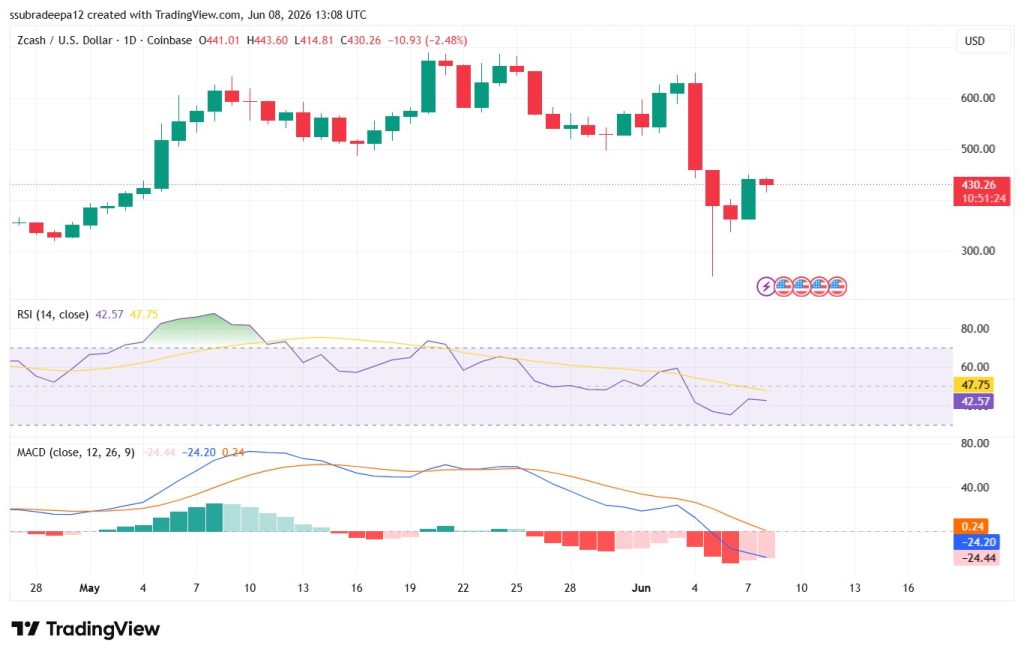Click the rightmost US flag event icon
This screenshot has height=657, width=1024.
[x=837, y=286]
